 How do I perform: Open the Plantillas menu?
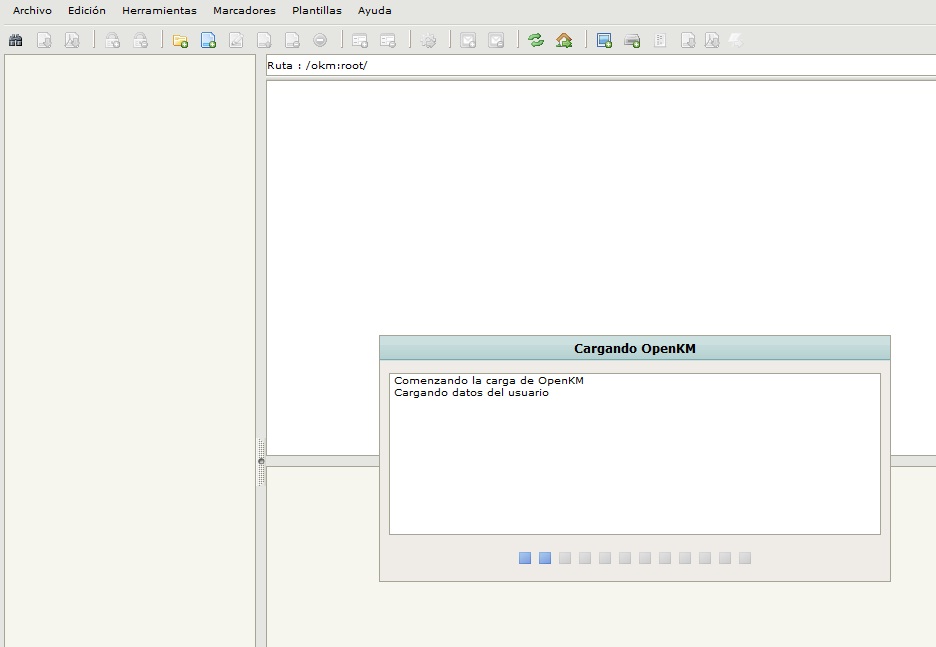pyautogui.click(x=316, y=11)
